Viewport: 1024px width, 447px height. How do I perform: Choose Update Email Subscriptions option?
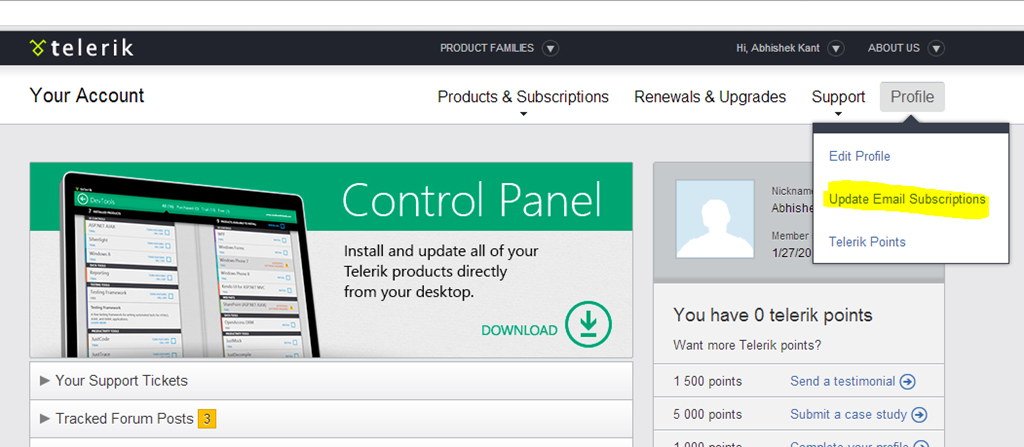pyautogui.click(x=907, y=199)
